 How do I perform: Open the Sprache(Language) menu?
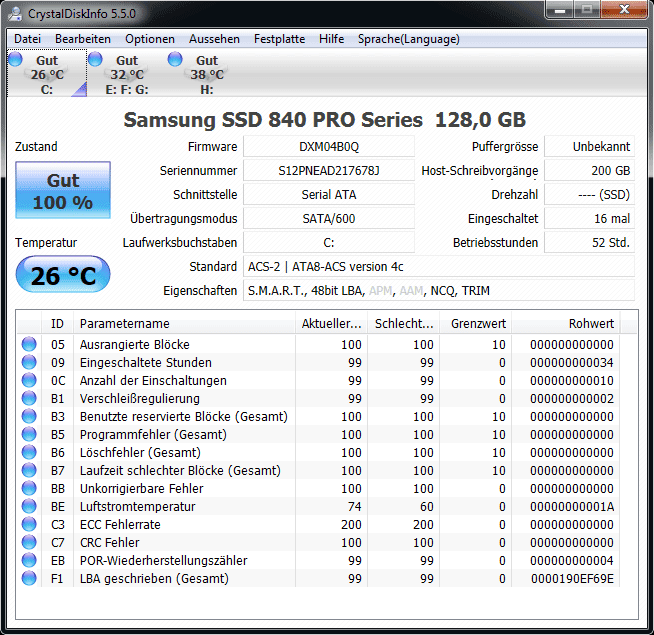(x=409, y=39)
